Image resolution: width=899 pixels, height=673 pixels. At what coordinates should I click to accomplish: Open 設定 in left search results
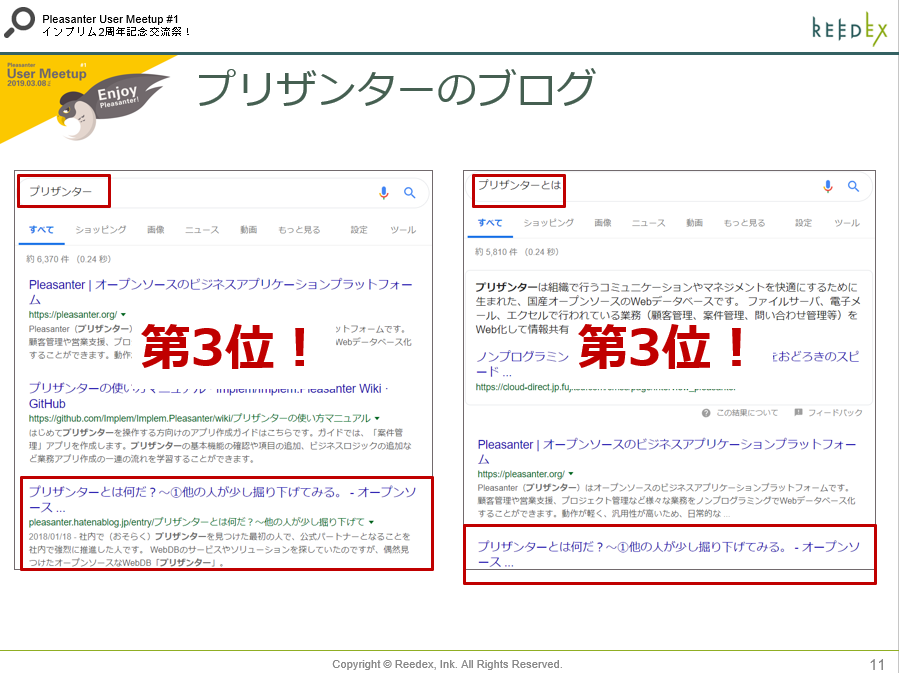[359, 230]
